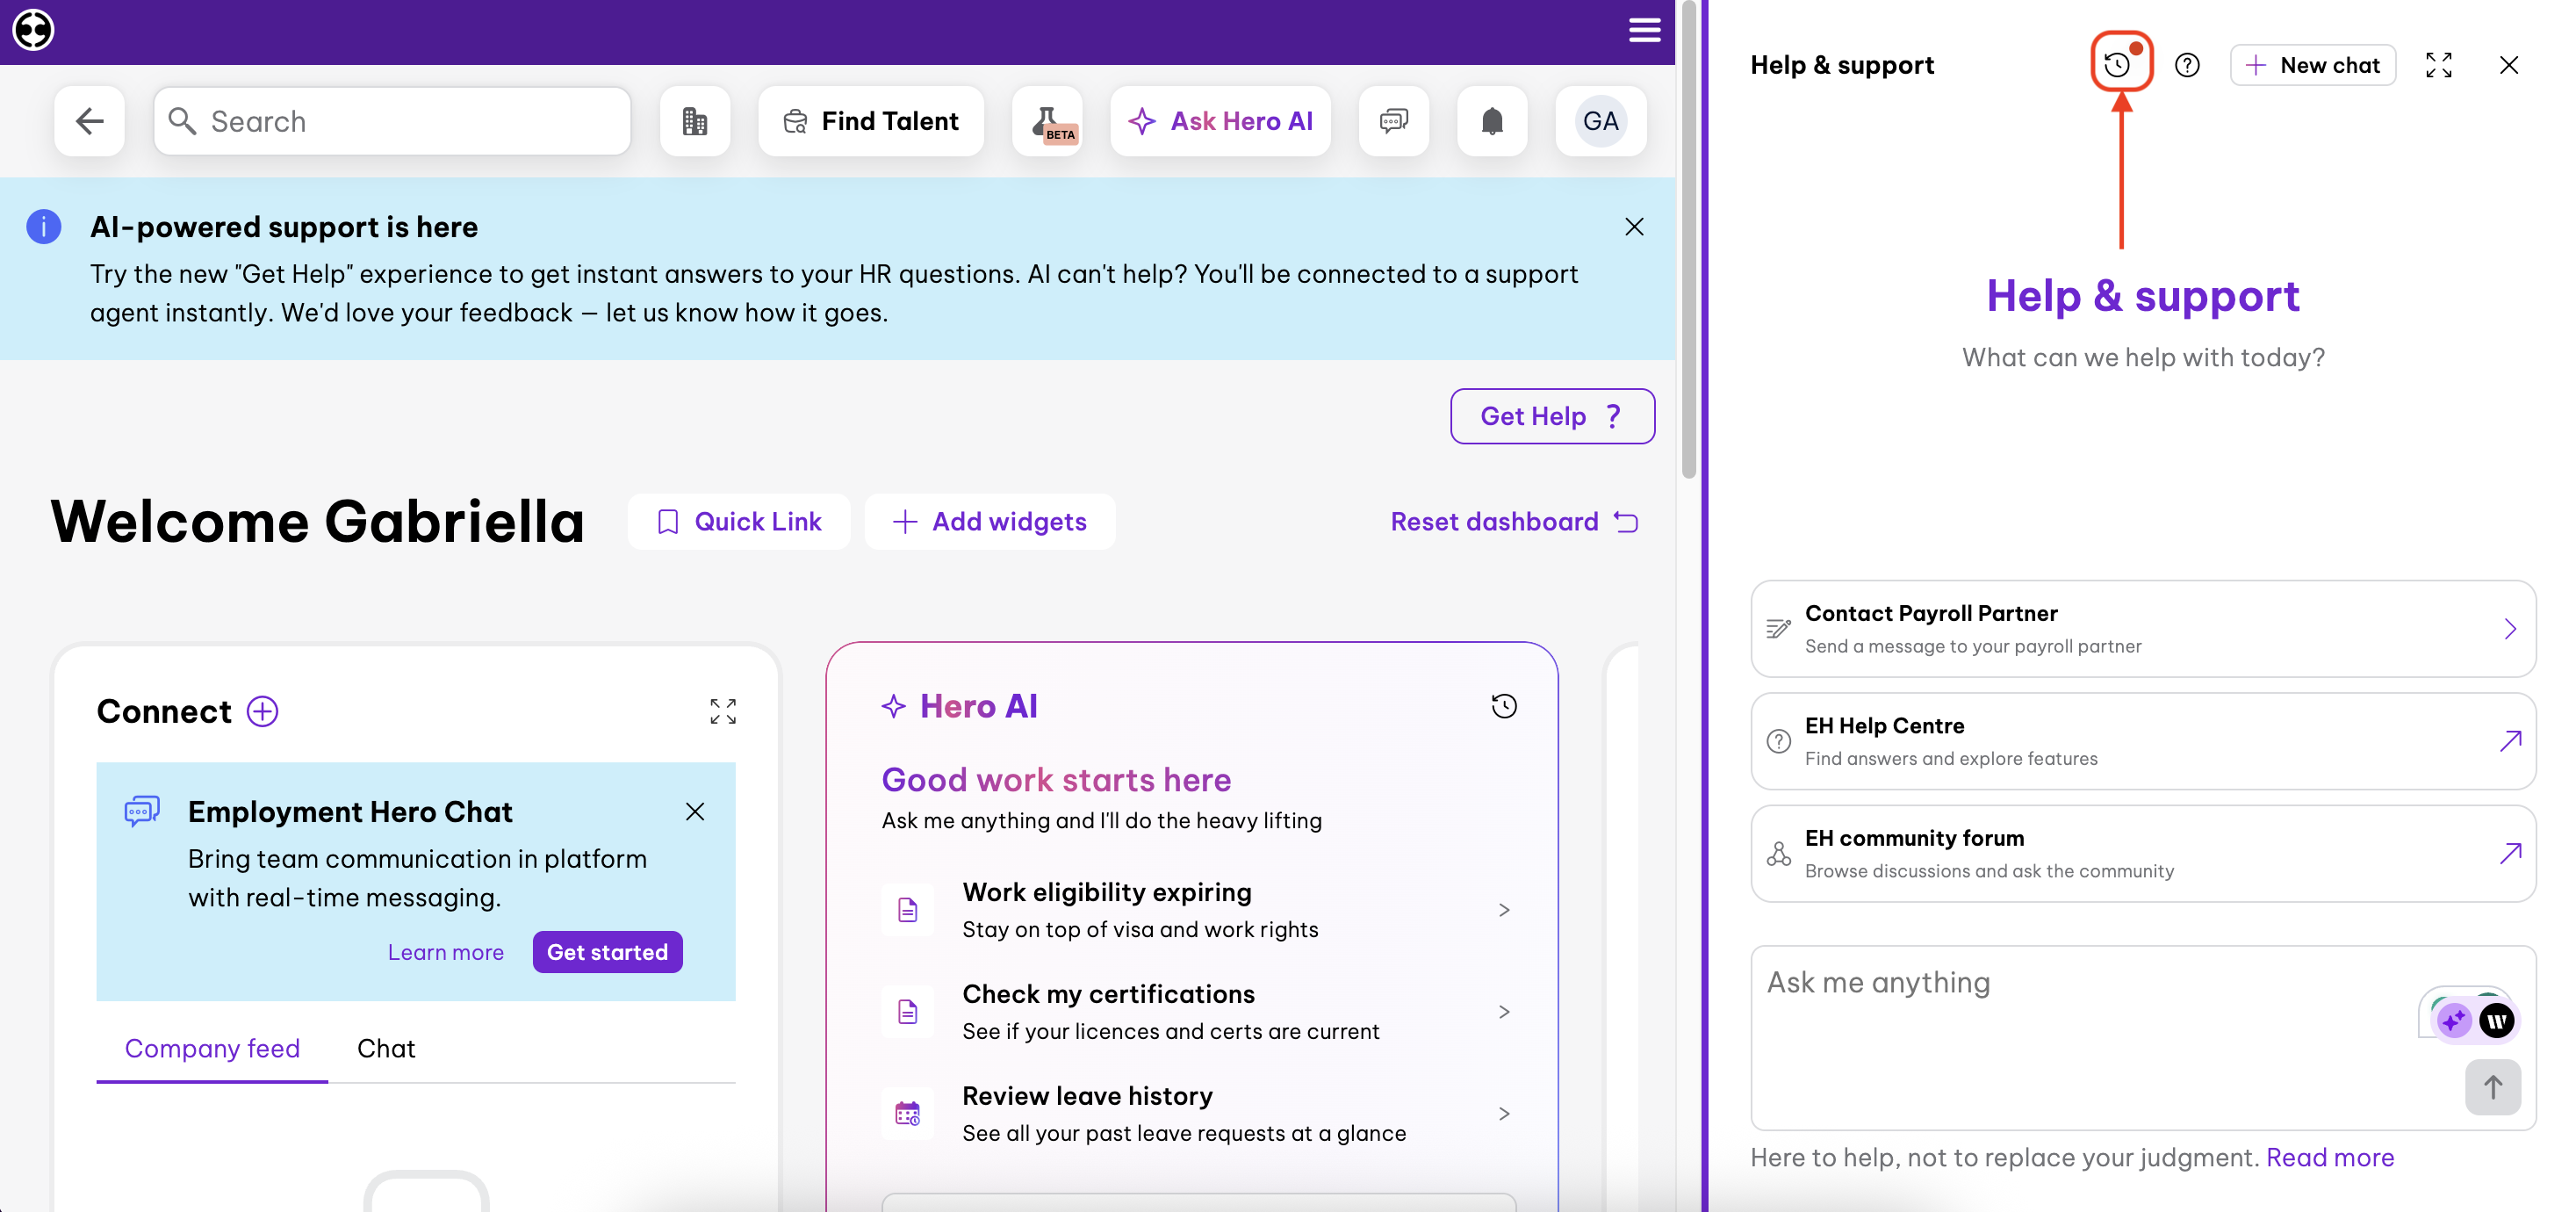
Task: Open the GA profile avatar
Action: 1600,121
